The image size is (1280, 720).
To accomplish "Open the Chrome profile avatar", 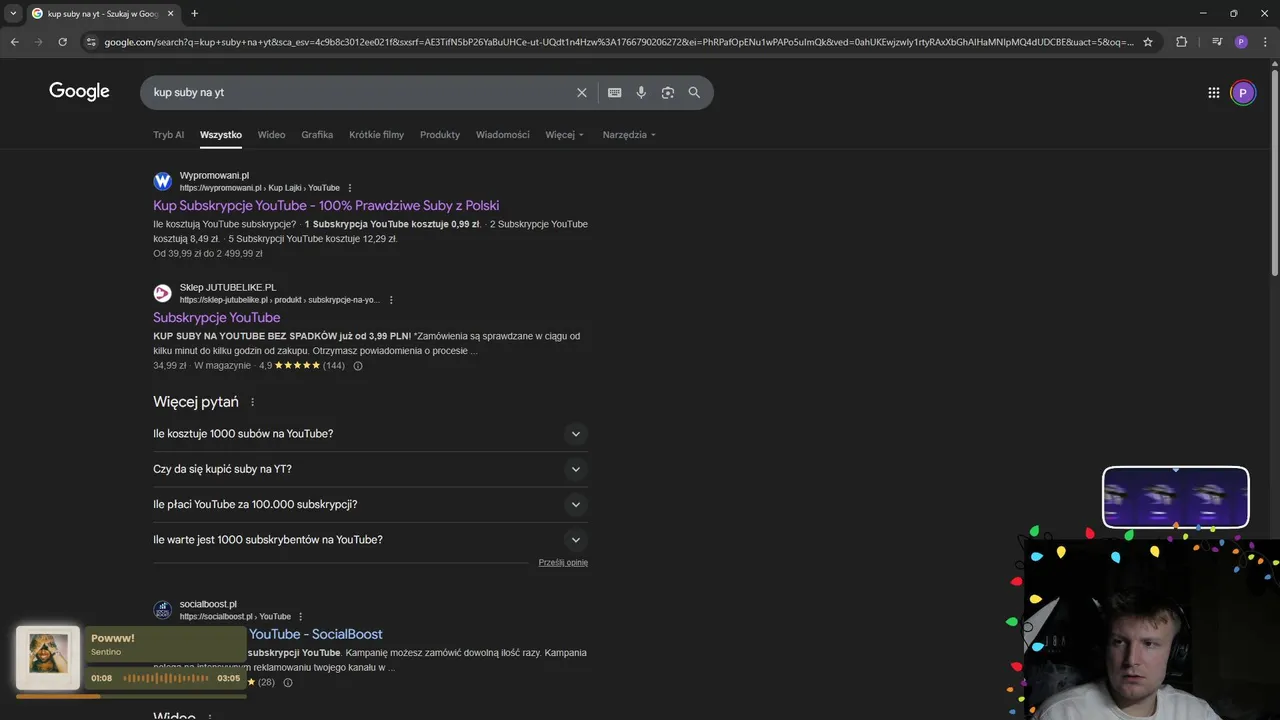I will tap(1241, 42).
